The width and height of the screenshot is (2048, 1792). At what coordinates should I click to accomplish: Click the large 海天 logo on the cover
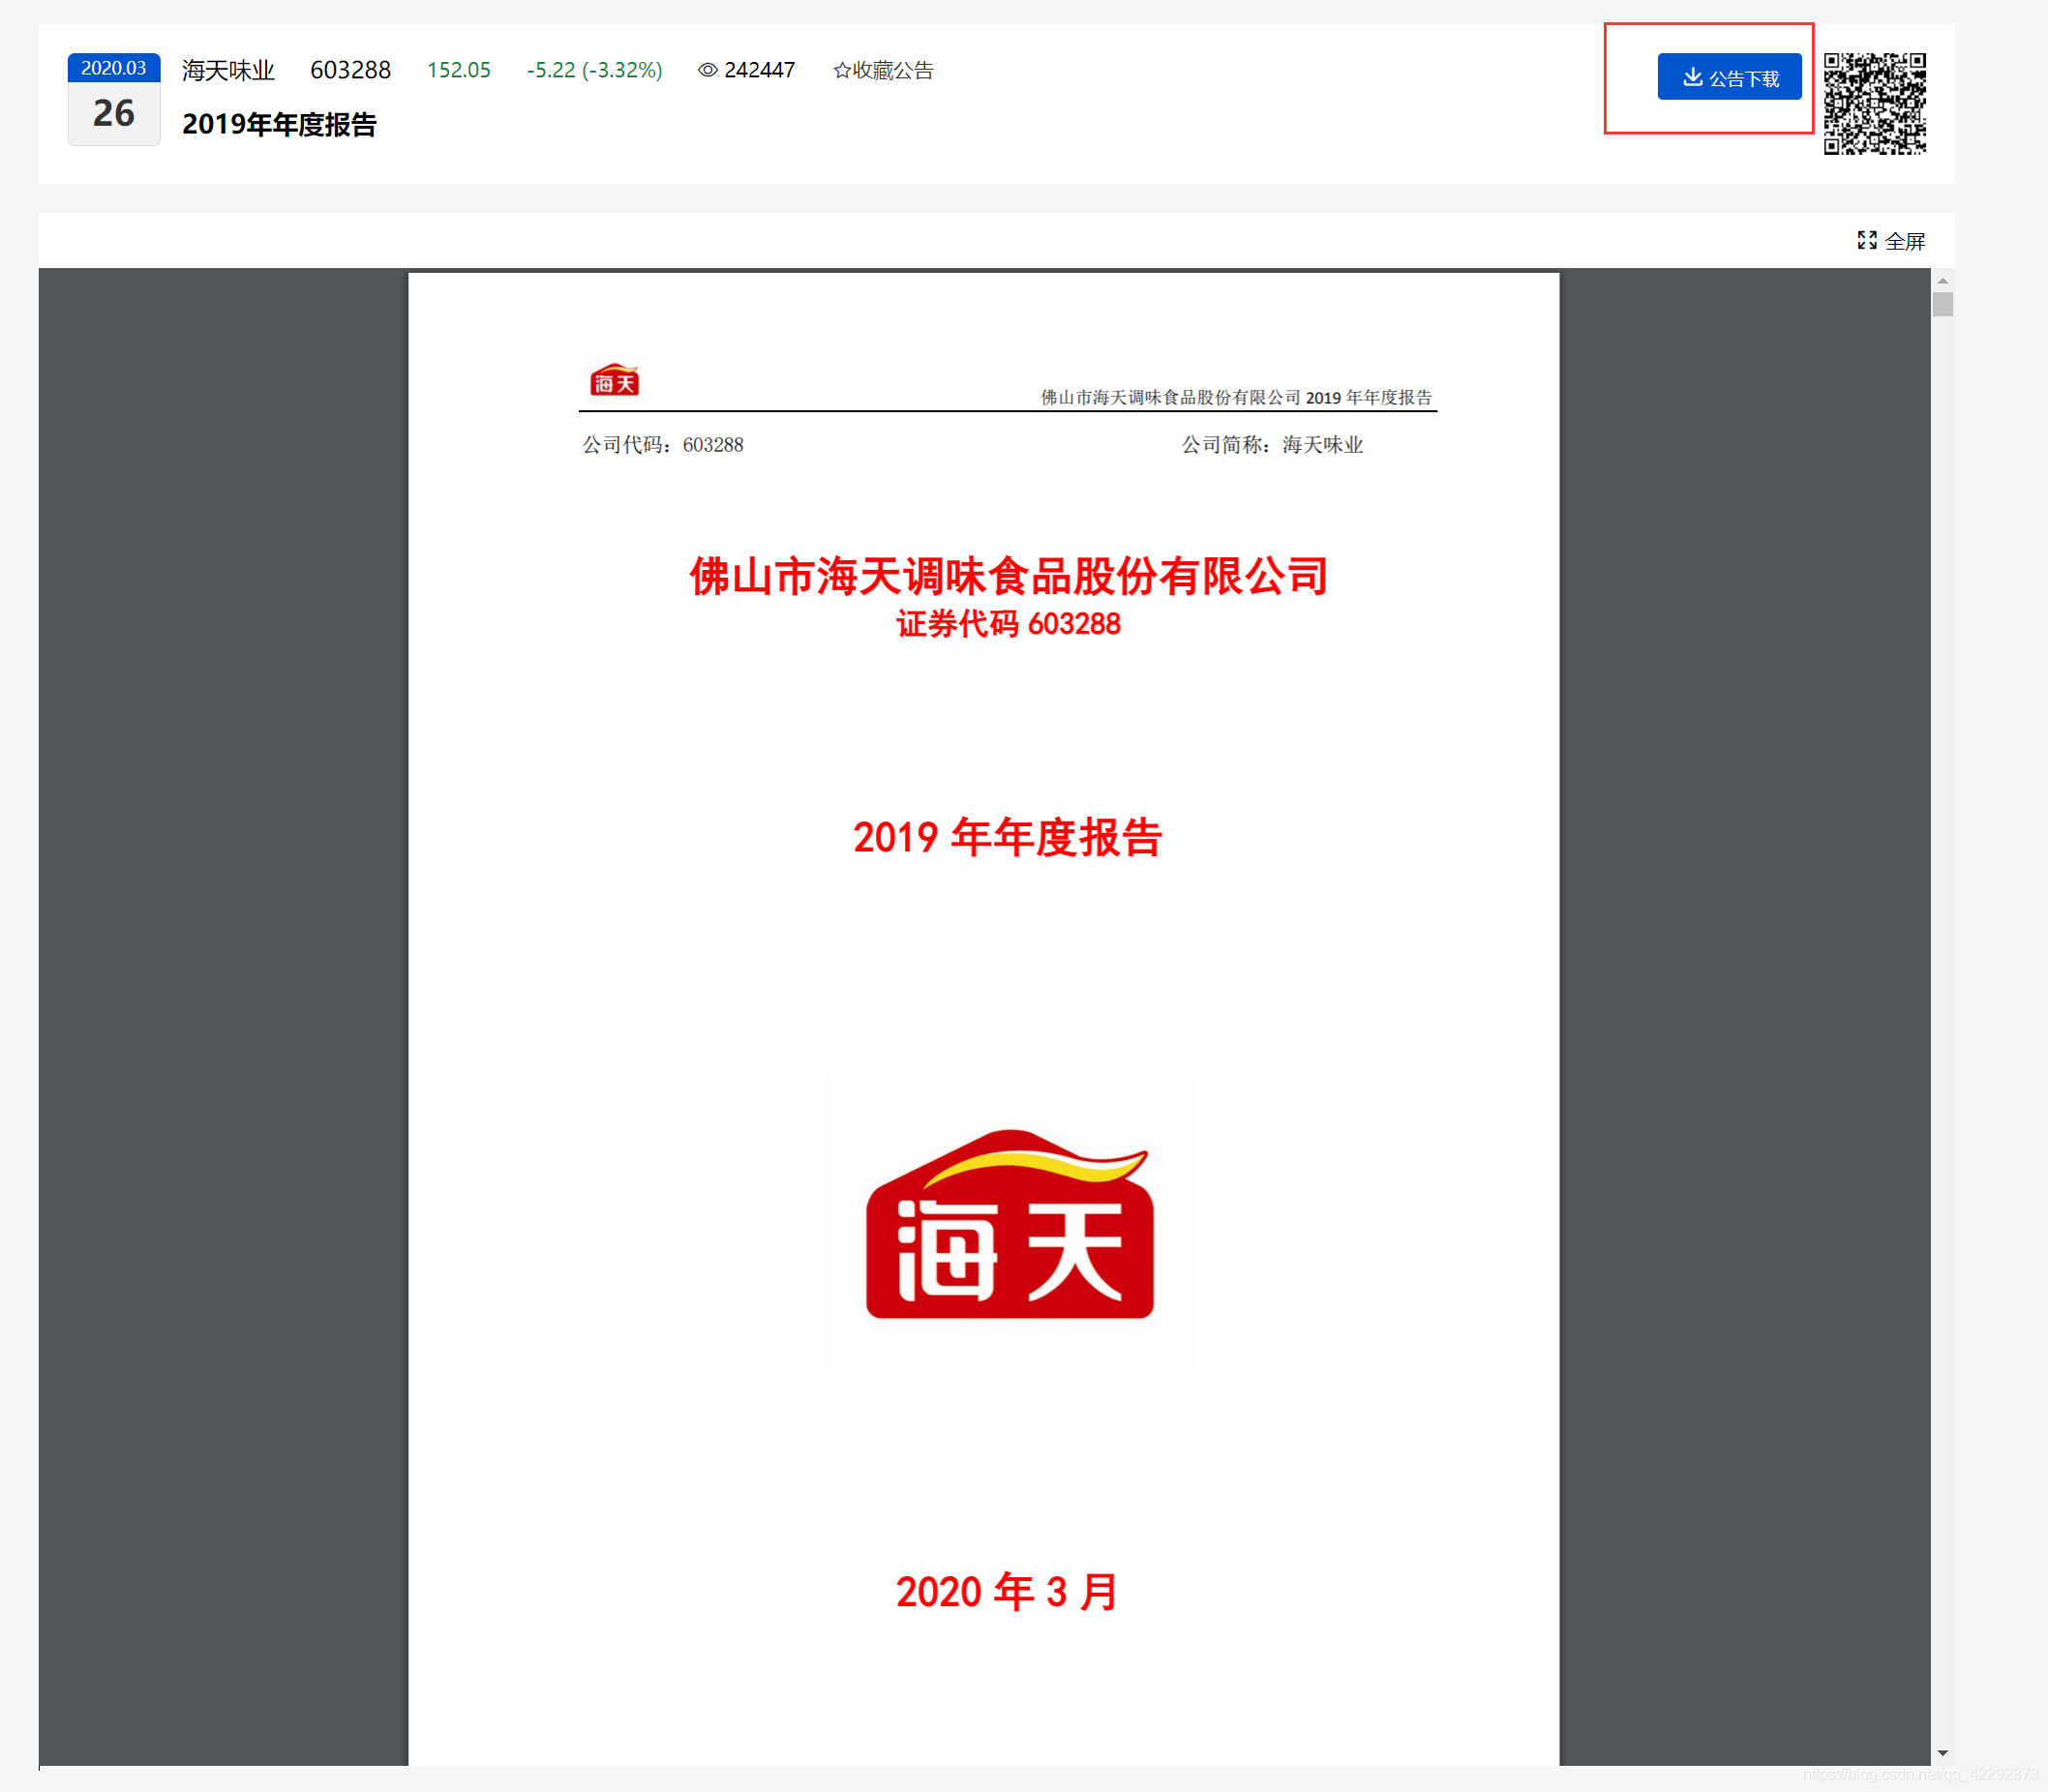[x=1009, y=1223]
